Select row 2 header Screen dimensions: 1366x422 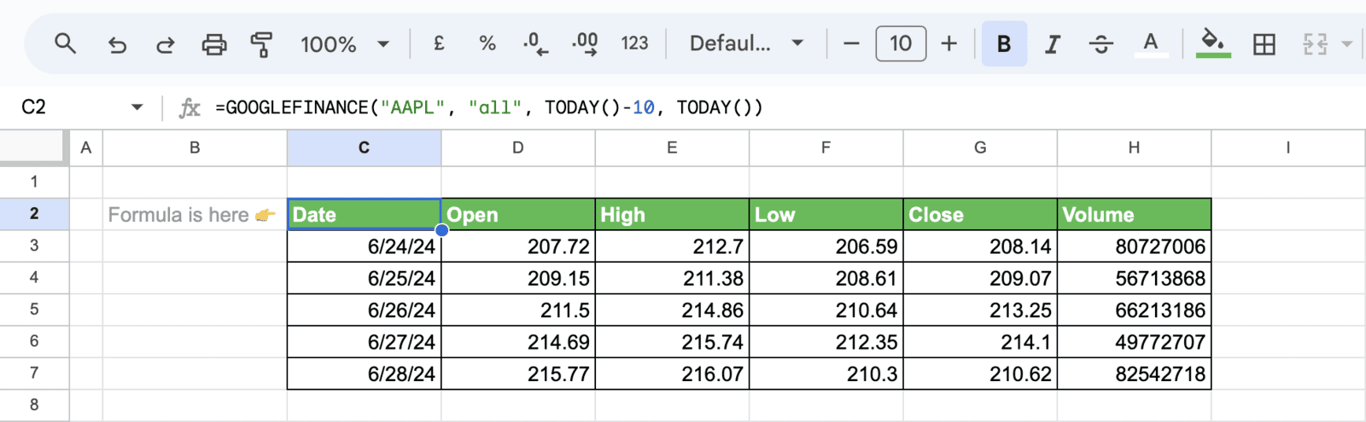tap(34, 214)
